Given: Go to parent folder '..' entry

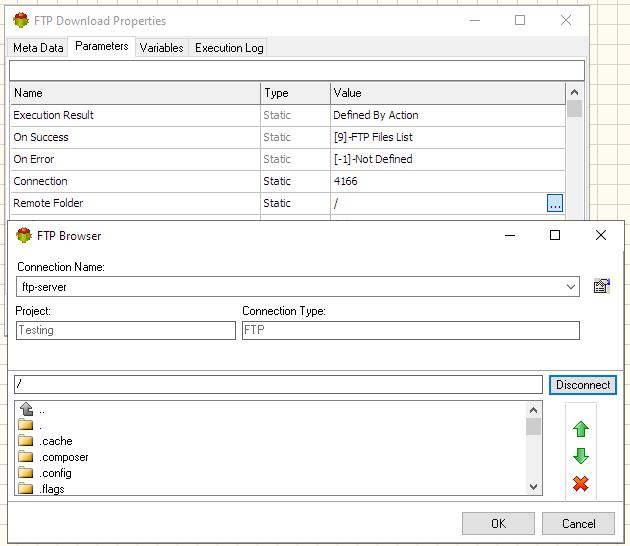Looking at the screenshot, I should (x=32, y=410).
